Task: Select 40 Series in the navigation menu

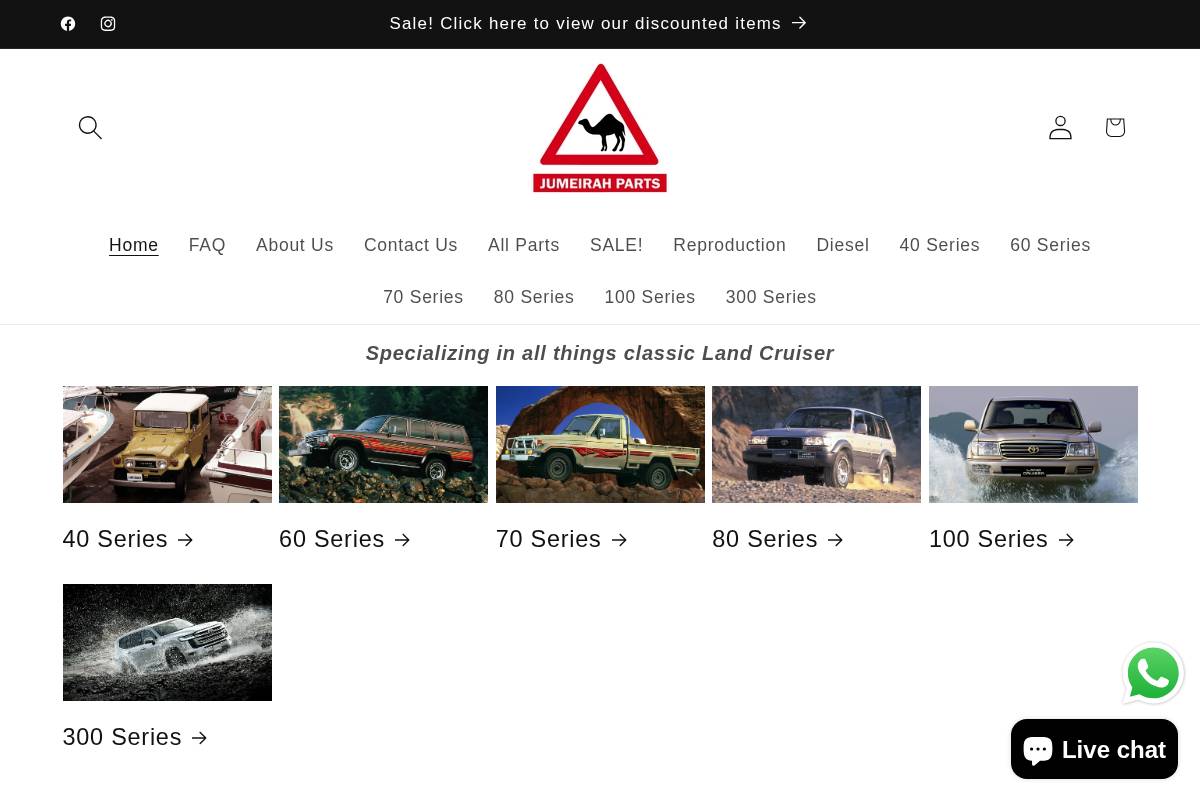Action: (x=940, y=245)
